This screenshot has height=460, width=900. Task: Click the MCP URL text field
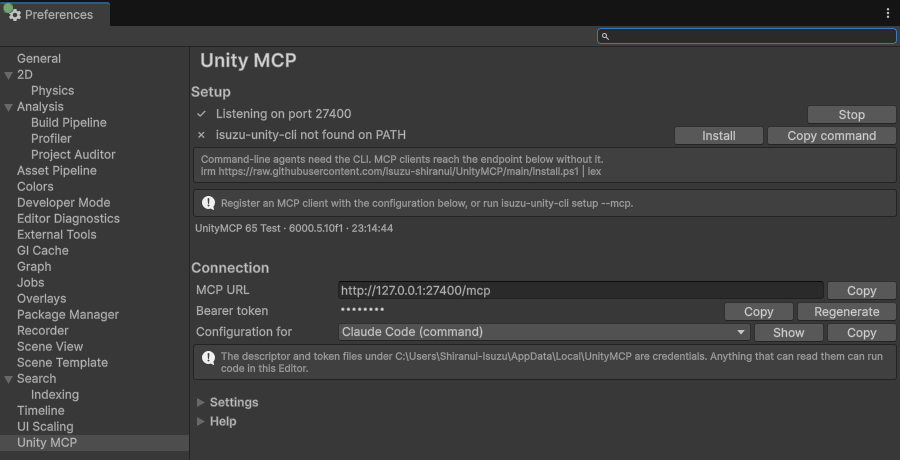point(580,290)
